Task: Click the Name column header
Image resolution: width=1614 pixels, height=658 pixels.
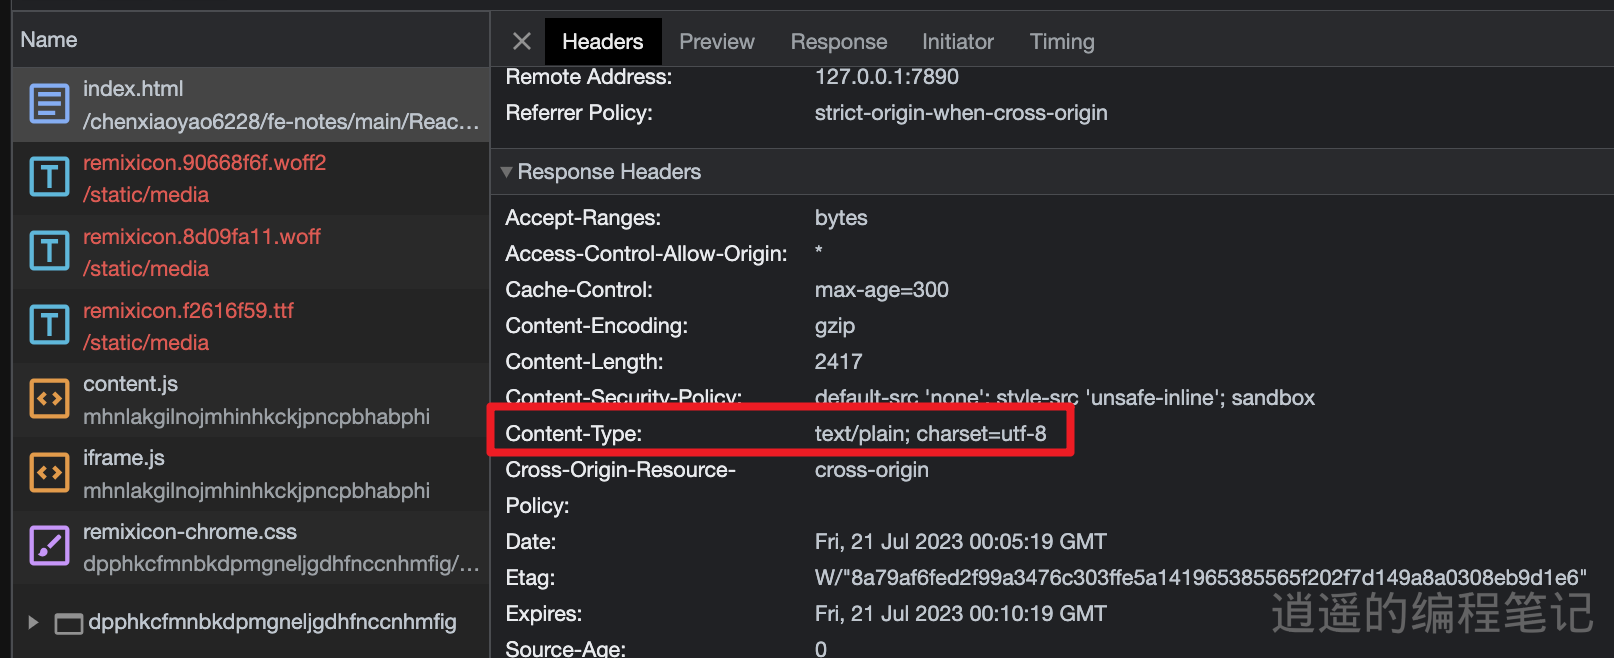Action: pyautogui.click(x=49, y=40)
